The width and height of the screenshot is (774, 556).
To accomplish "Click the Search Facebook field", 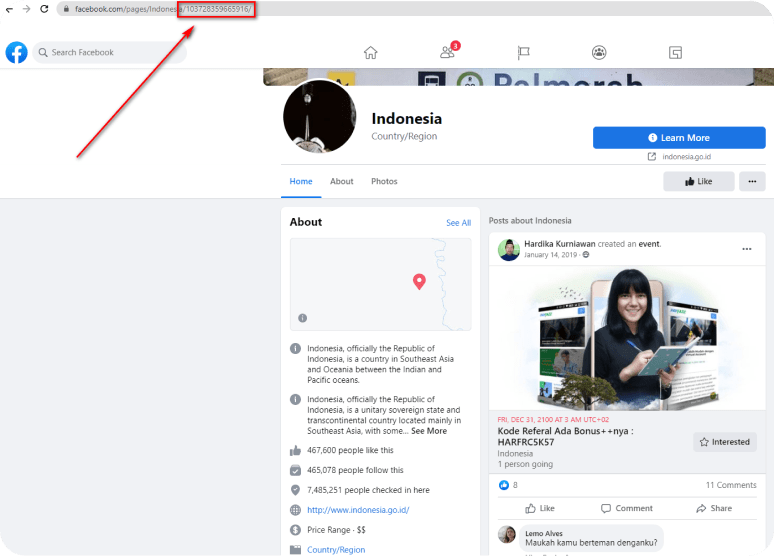I will [110, 52].
